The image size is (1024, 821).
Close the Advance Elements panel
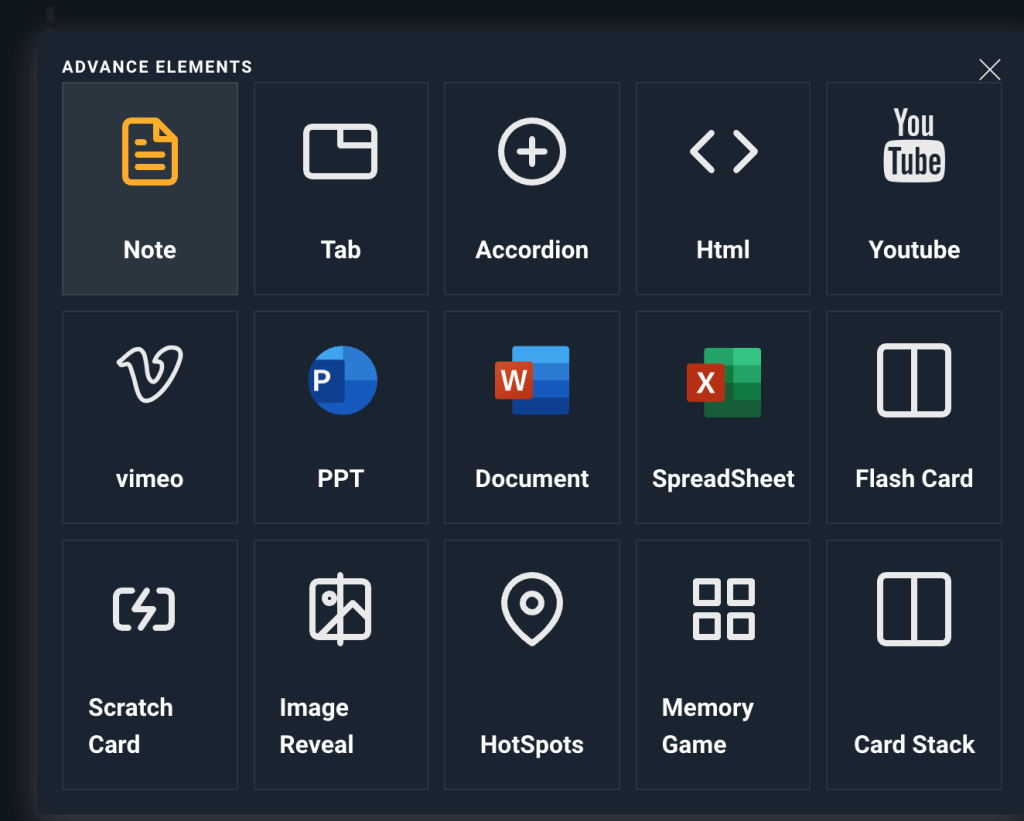click(989, 69)
